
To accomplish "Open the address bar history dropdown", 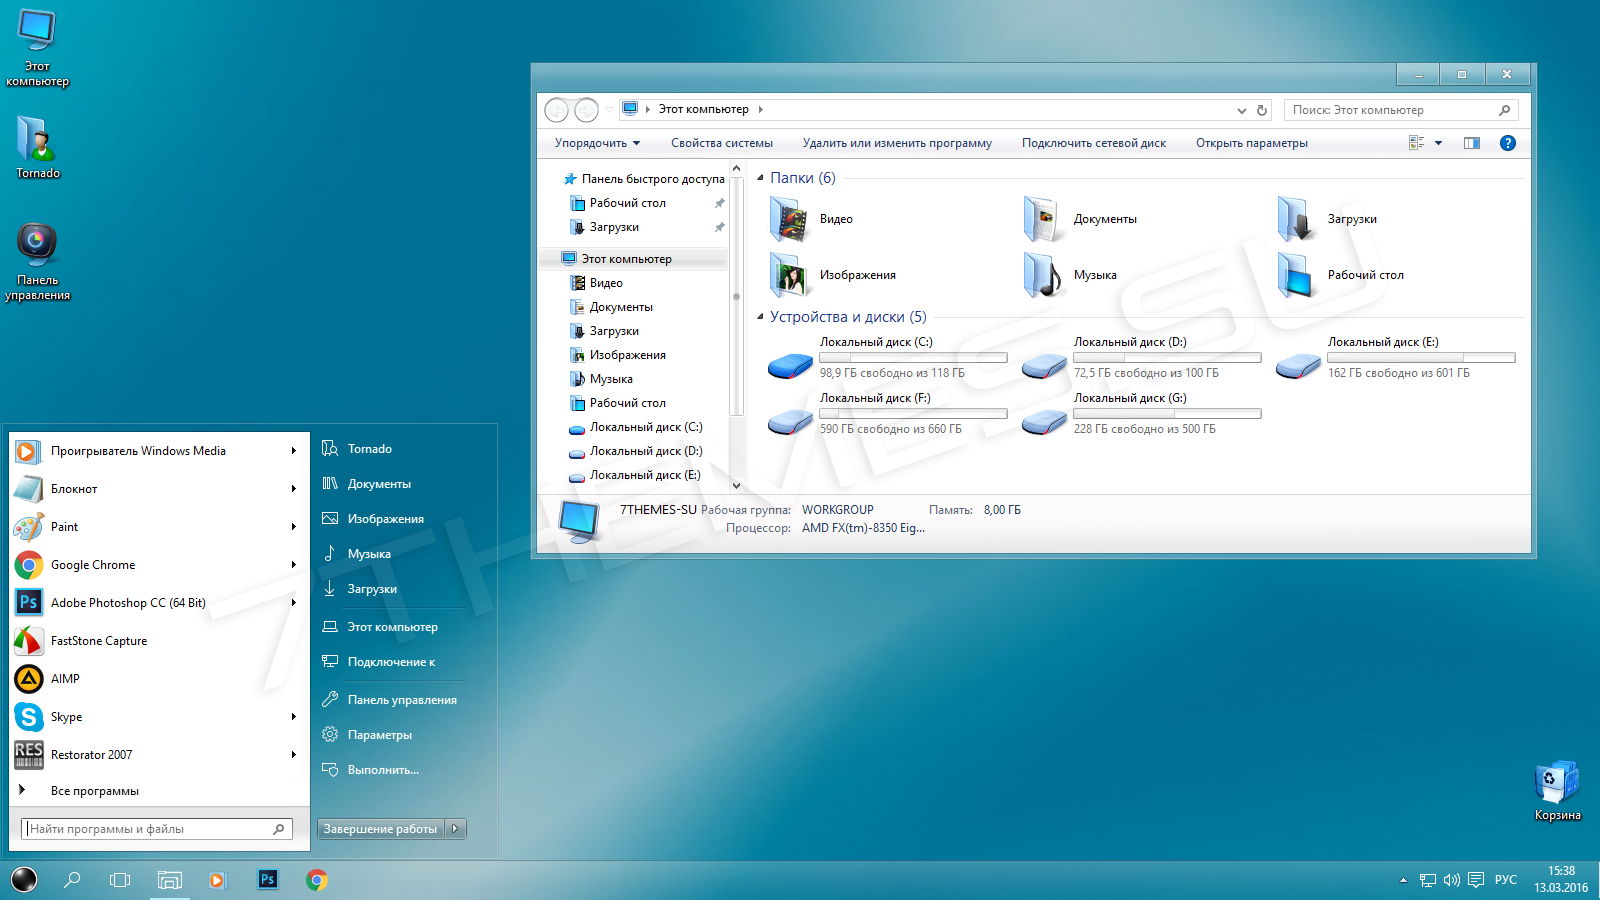I will (1241, 110).
